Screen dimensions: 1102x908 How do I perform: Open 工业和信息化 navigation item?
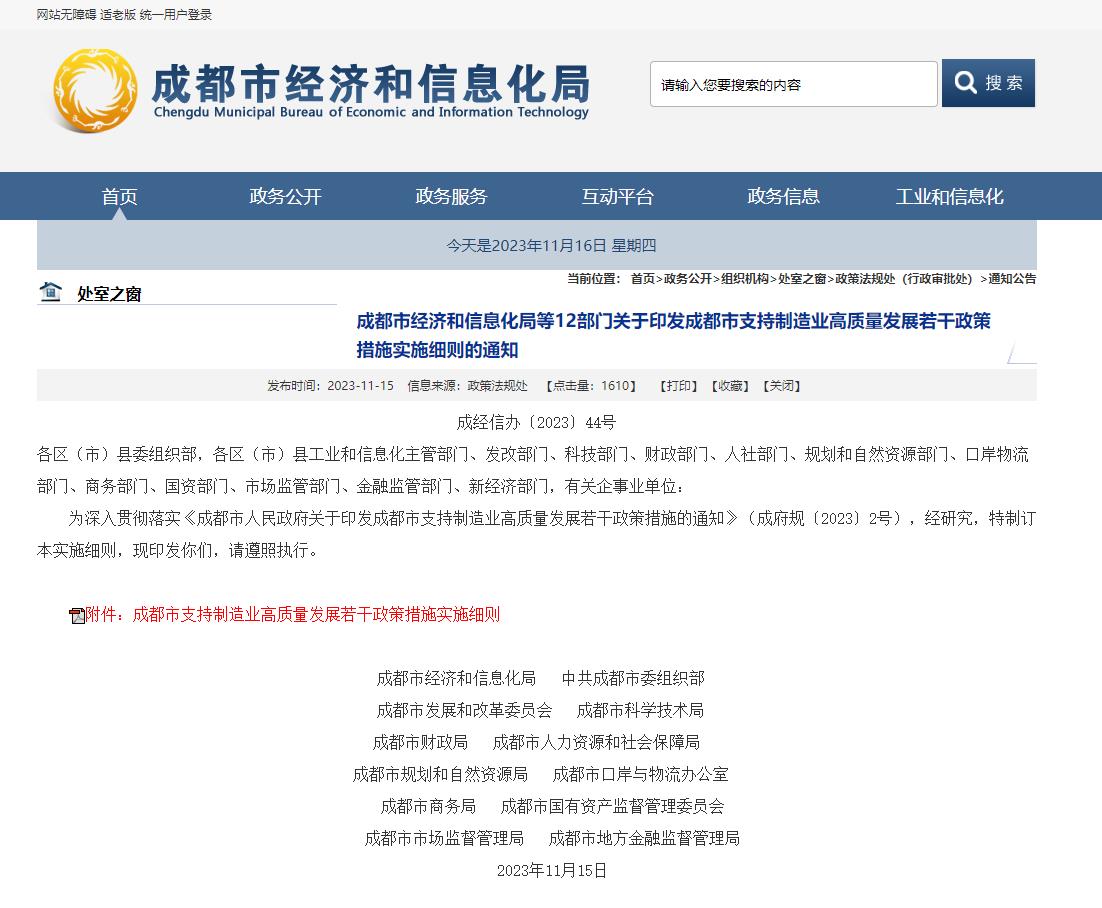[x=949, y=196]
